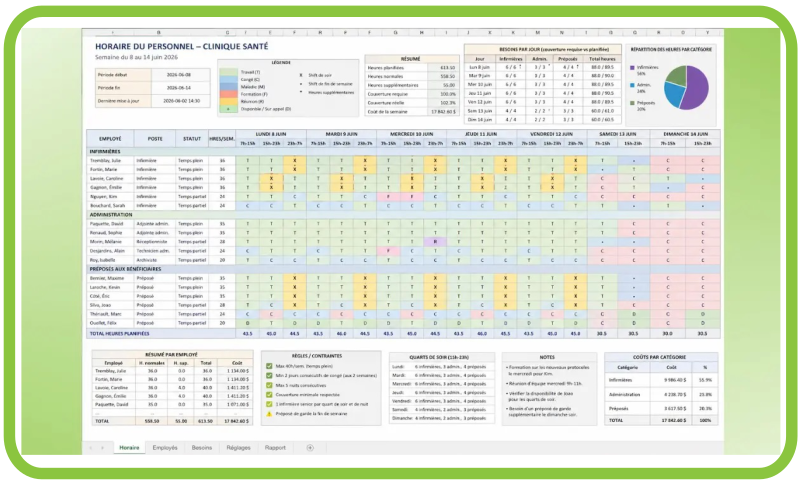
Task: Select PRÉPOSÉS AUX BÉNÉFICIAIRES section header
Action: 403,269
